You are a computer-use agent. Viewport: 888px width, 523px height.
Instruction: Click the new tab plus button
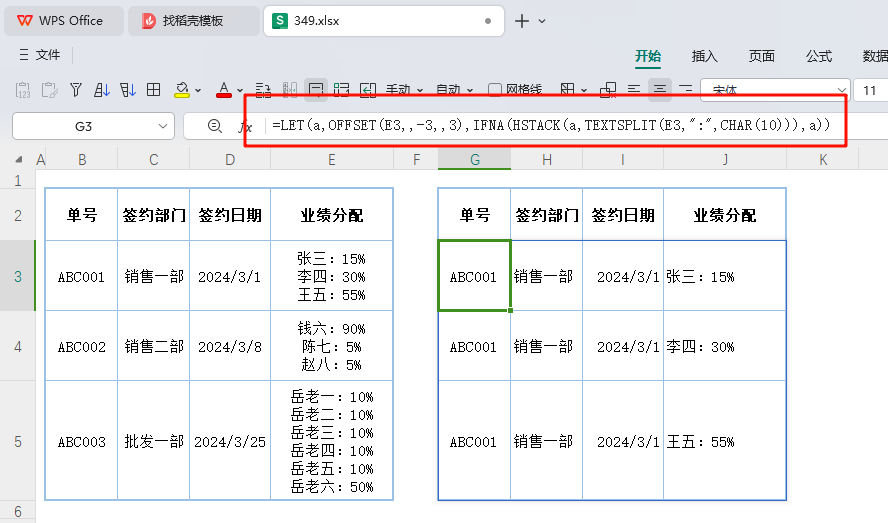[522, 21]
